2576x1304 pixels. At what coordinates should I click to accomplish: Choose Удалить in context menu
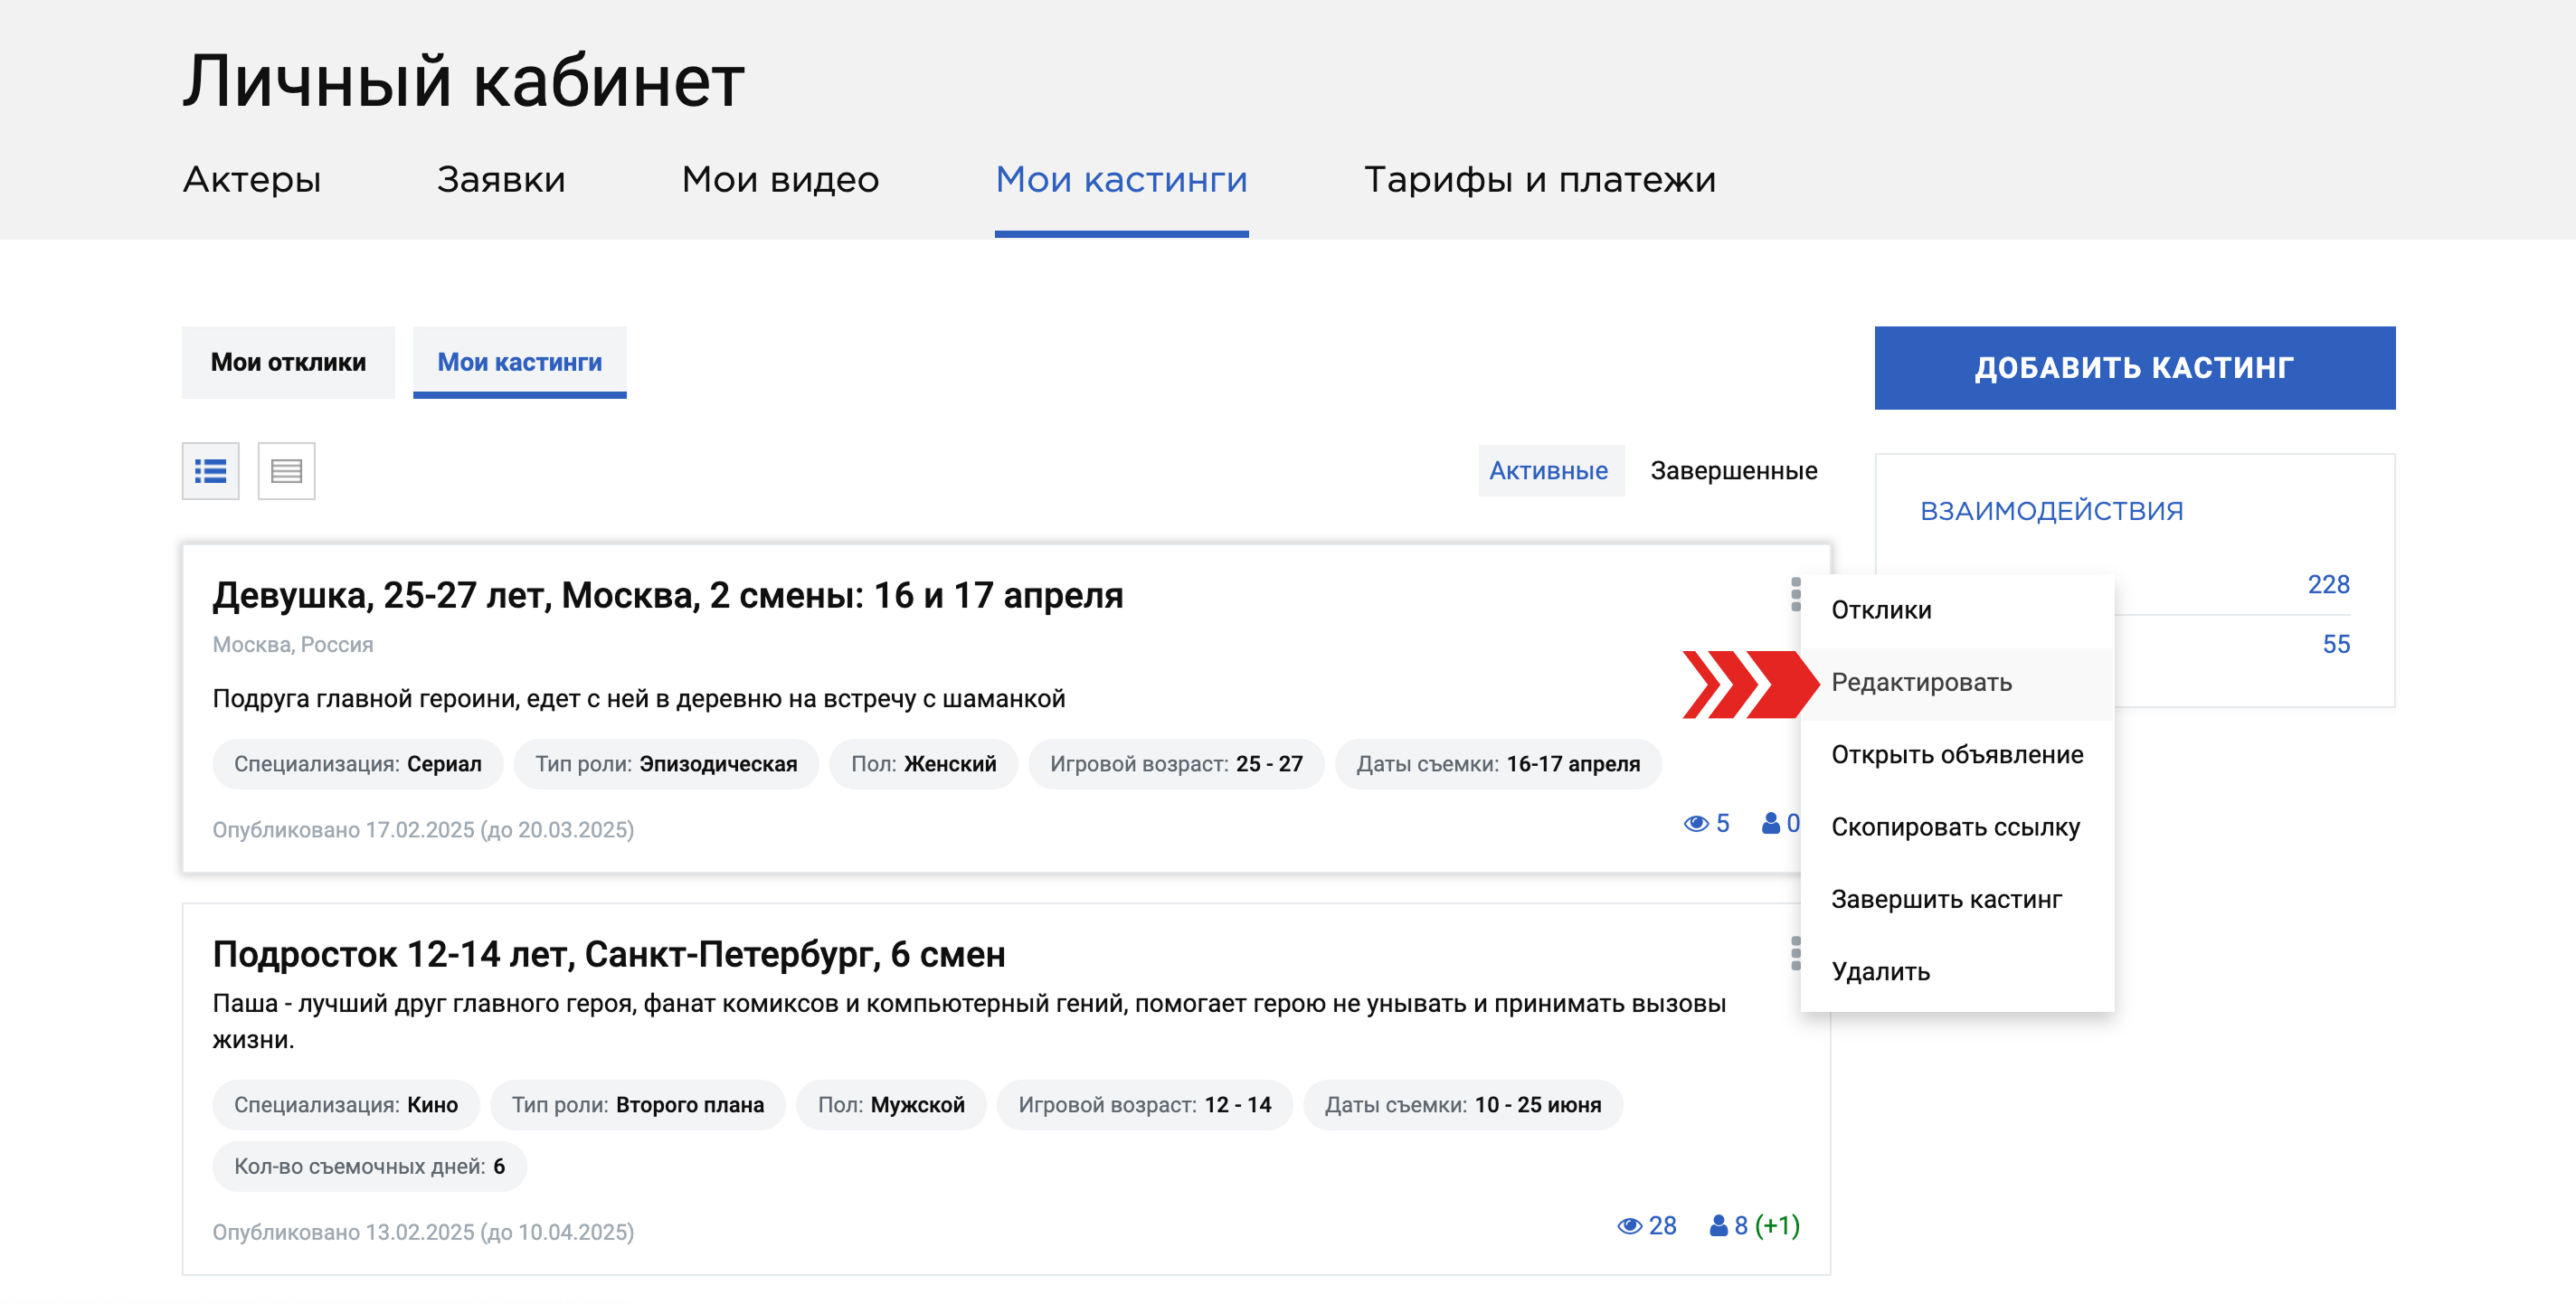click(1957, 972)
